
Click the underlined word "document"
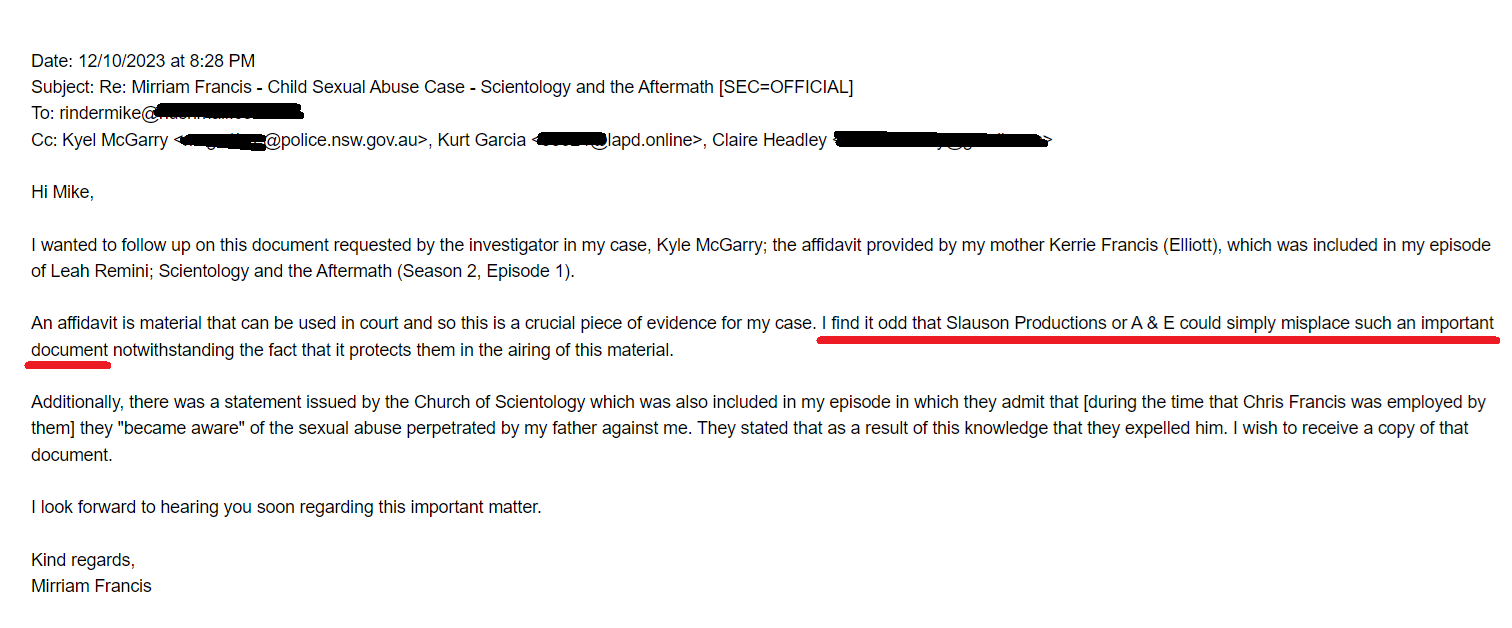69,351
